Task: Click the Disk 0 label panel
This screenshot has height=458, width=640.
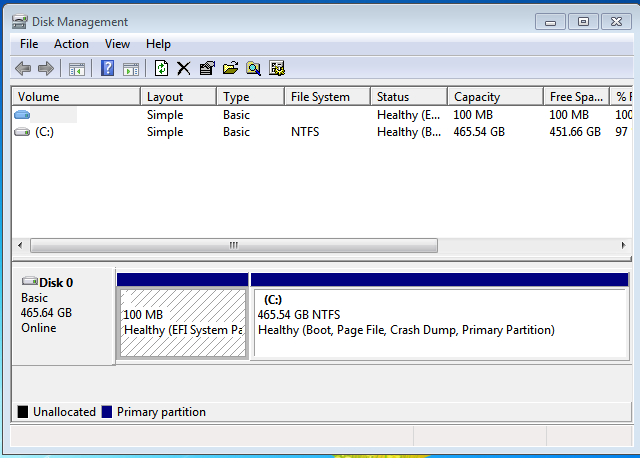Action: click(63, 312)
